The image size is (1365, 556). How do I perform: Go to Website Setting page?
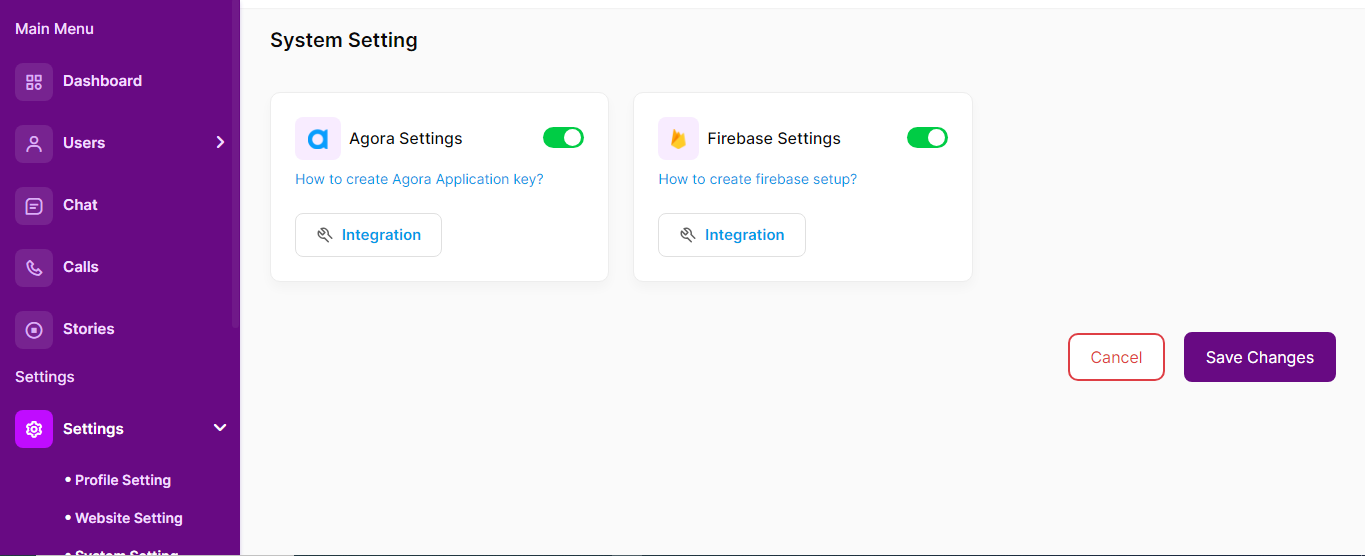[128, 518]
